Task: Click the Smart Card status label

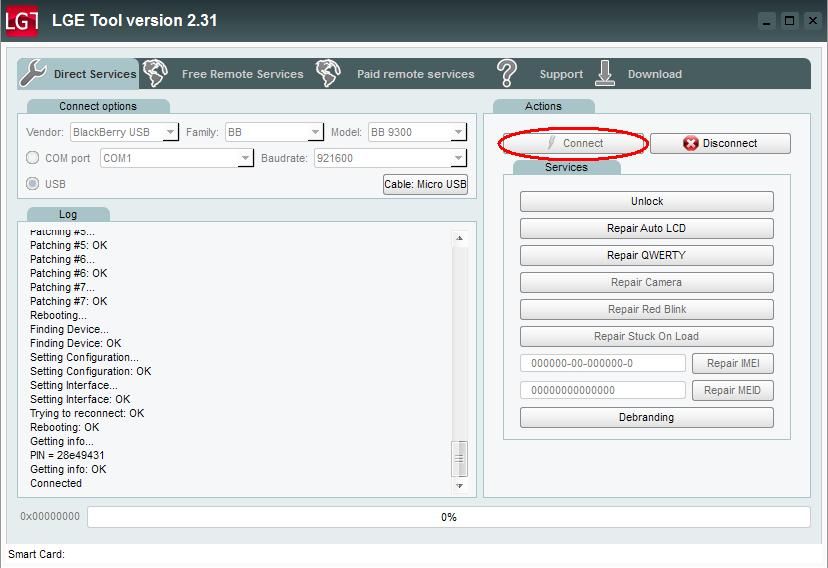Action: (x=36, y=554)
